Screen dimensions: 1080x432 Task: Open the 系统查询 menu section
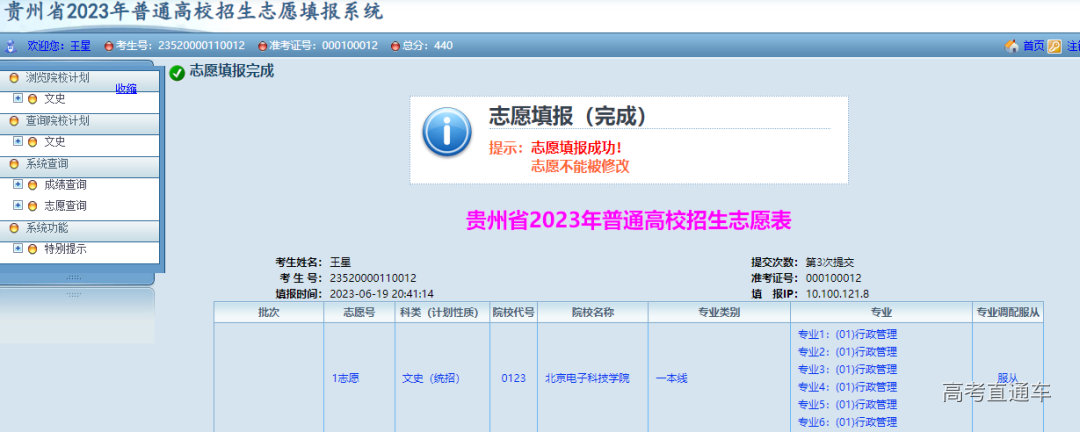47,163
